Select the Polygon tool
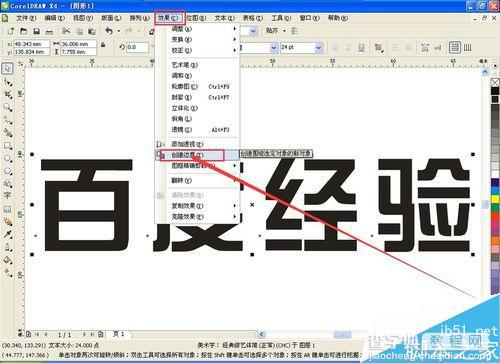Image resolution: width=500 pixels, height=363 pixels. 7,171
